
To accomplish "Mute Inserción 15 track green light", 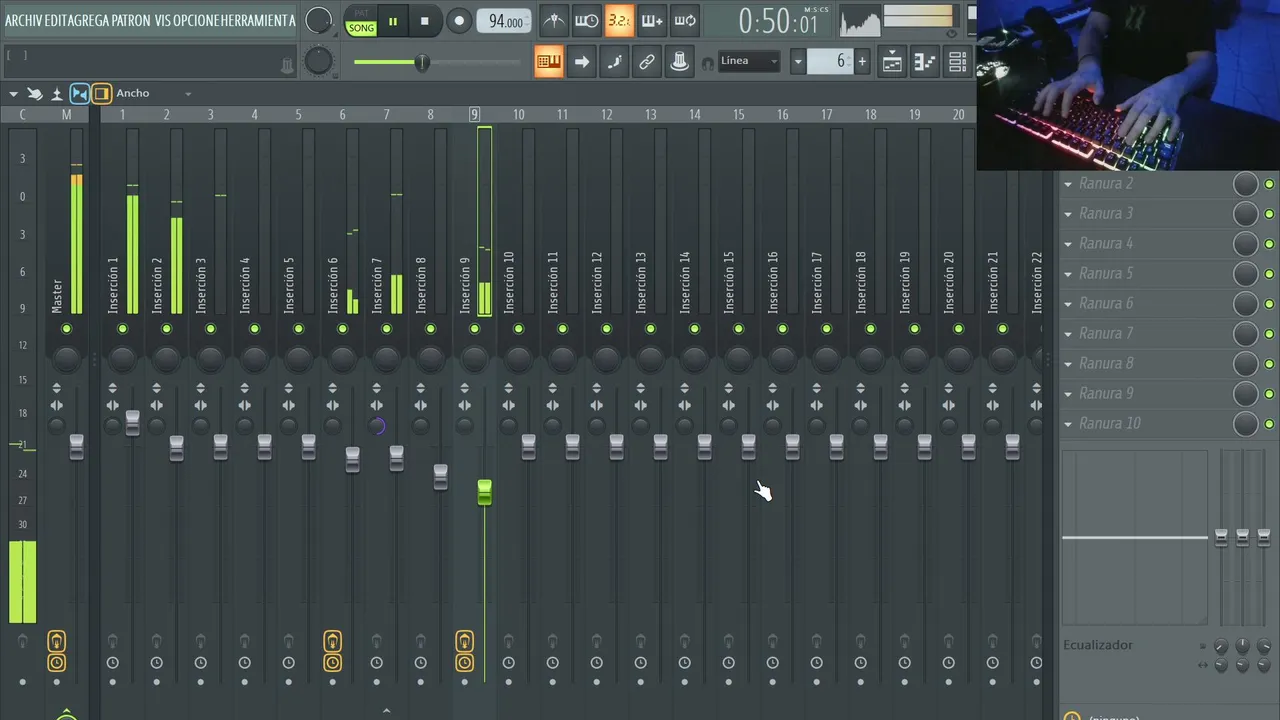I will [x=738, y=329].
